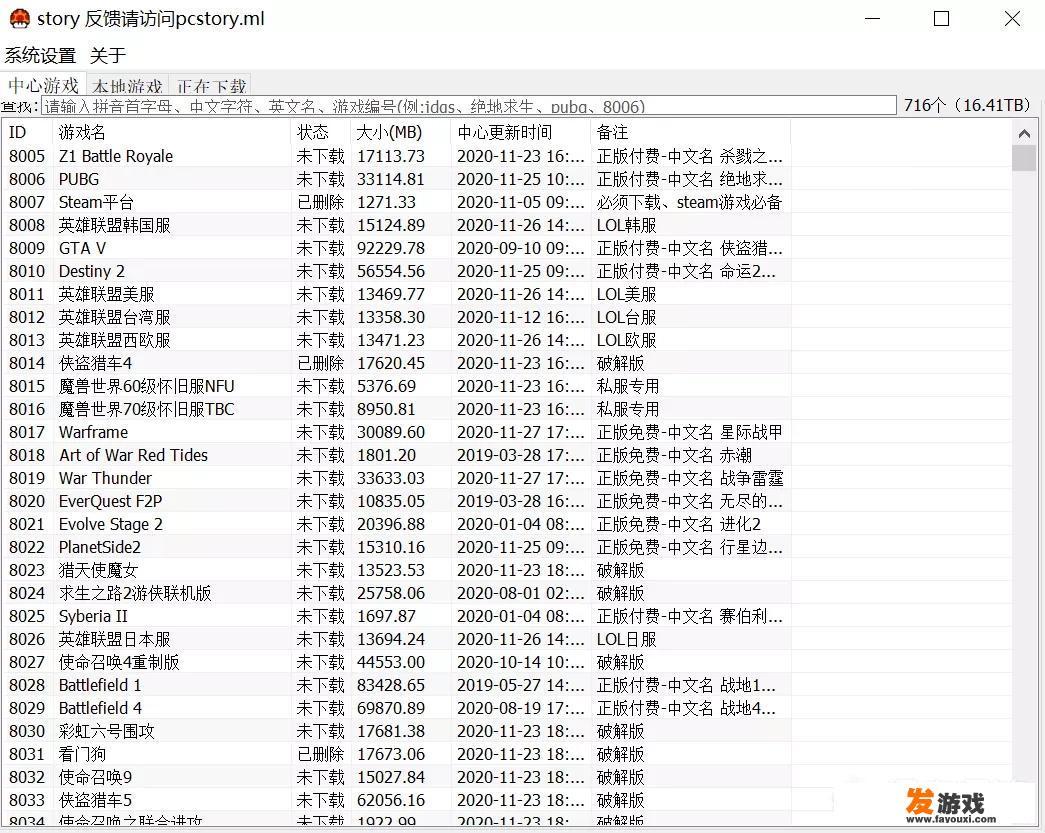The image size is (1045, 833).
Task: Click size value 1697.87 for Syberia II
Action: [387, 616]
